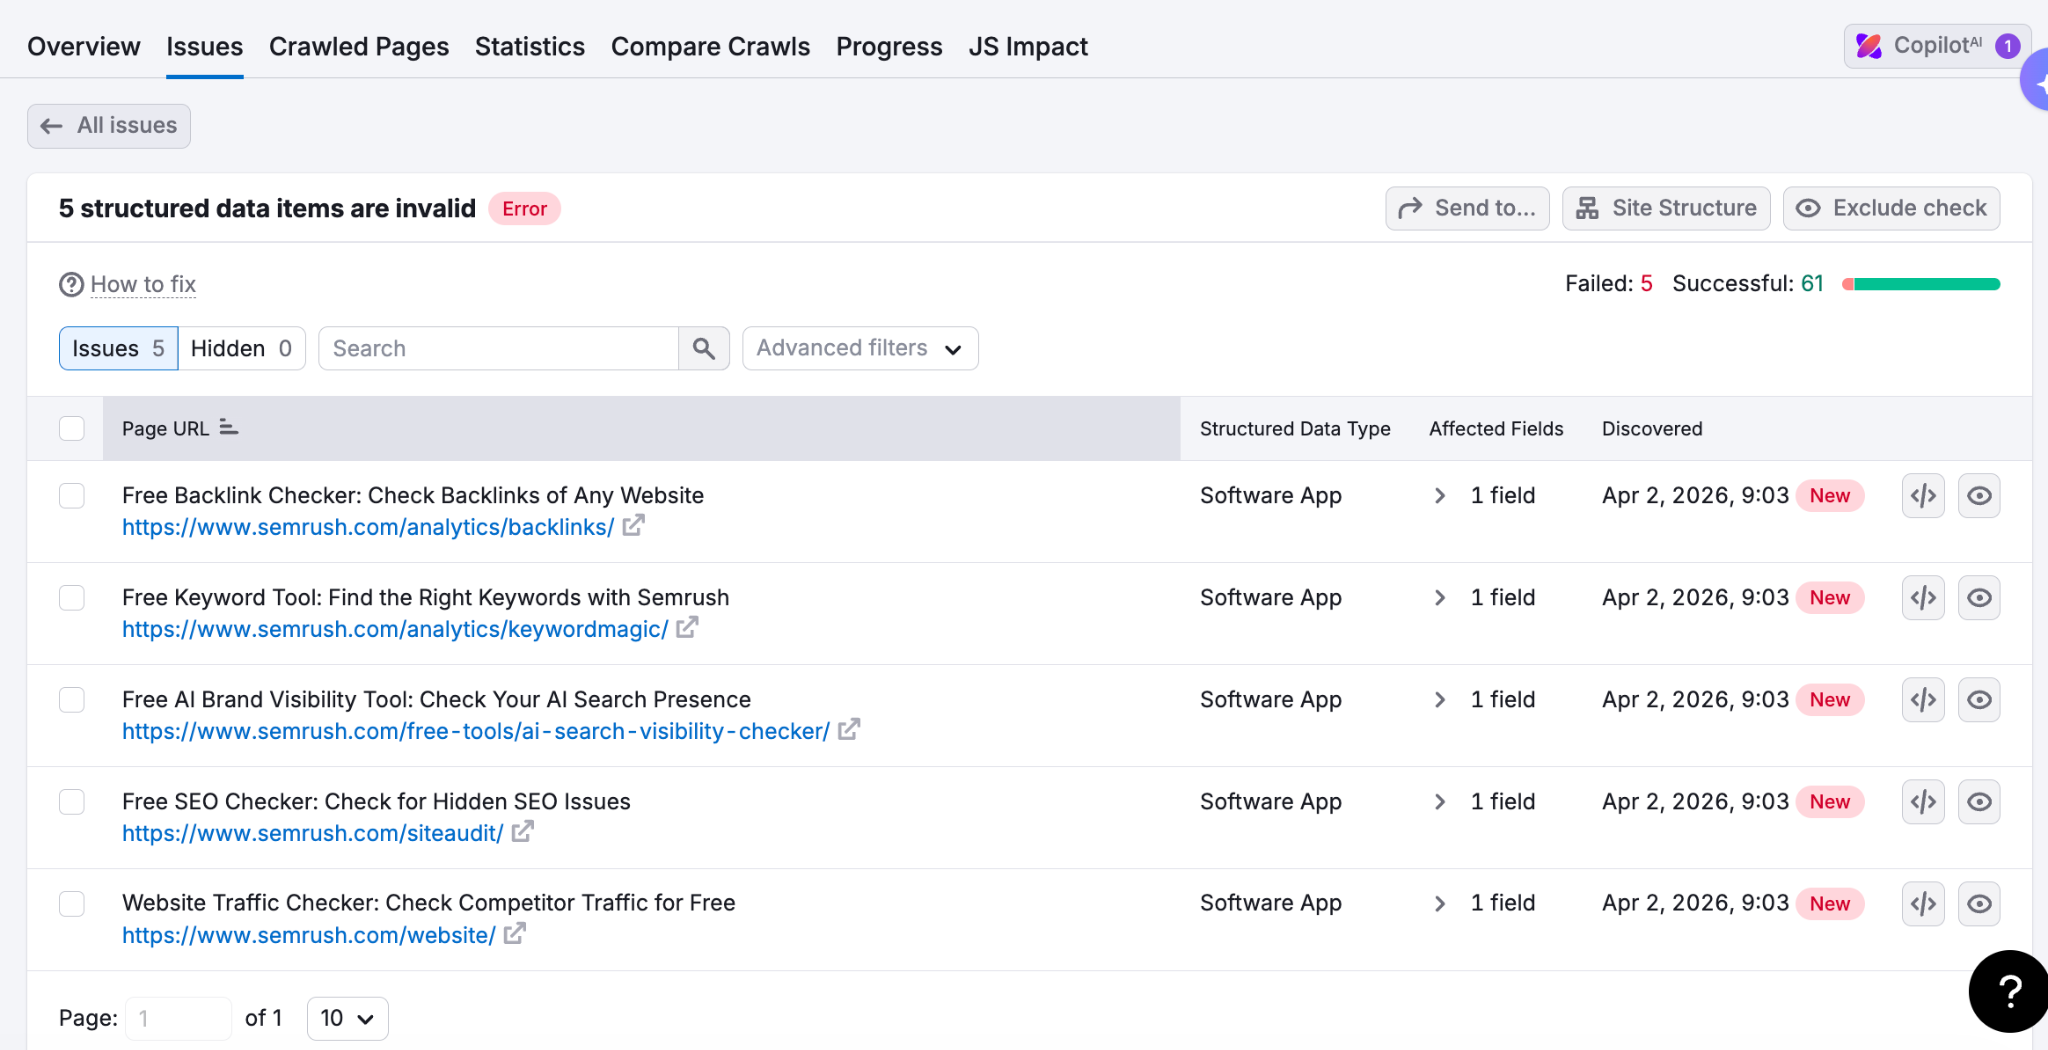The height and width of the screenshot is (1050, 2048).
Task: Check the Free Keyword Tool row checkbox
Action: [72, 598]
